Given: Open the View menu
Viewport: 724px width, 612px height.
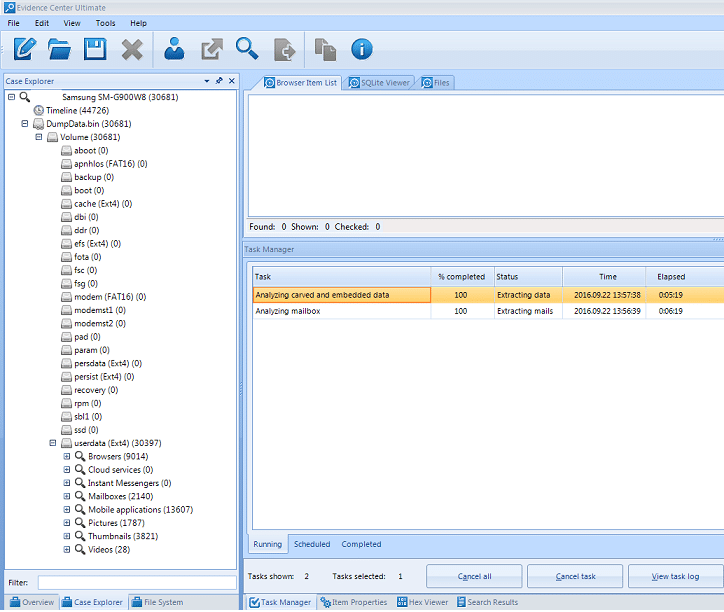Looking at the screenshot, I should click(x=72, y=23).
